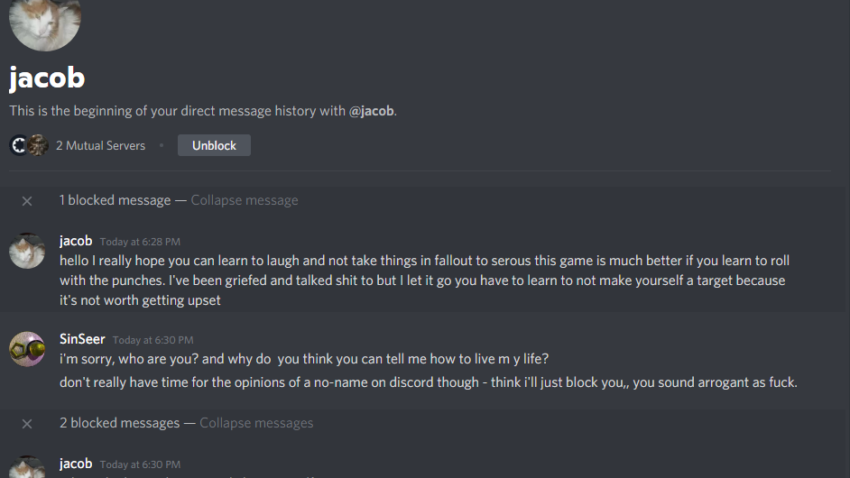The image size is (850, 478).
Task: Open the second mutual server icon
Action: [x=38, y=145]
